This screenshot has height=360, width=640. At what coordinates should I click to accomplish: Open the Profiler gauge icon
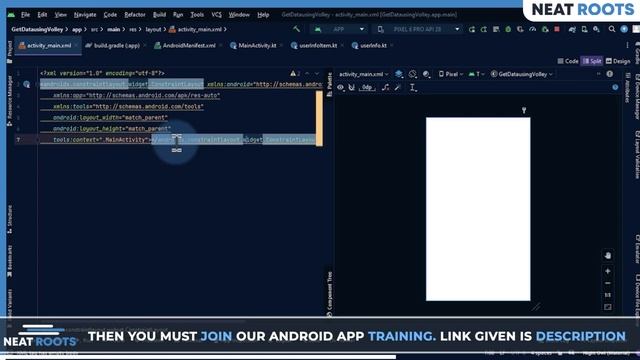click(x=532, y=29)
